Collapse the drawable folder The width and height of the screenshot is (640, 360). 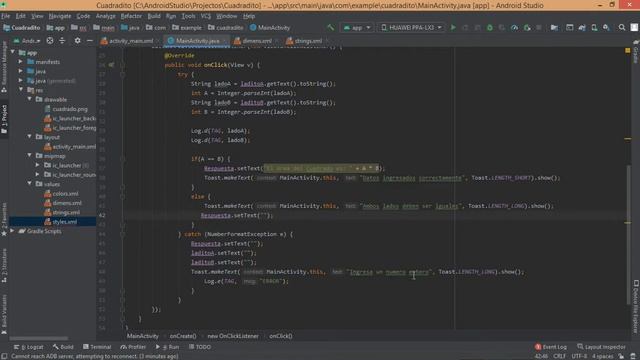29,99
